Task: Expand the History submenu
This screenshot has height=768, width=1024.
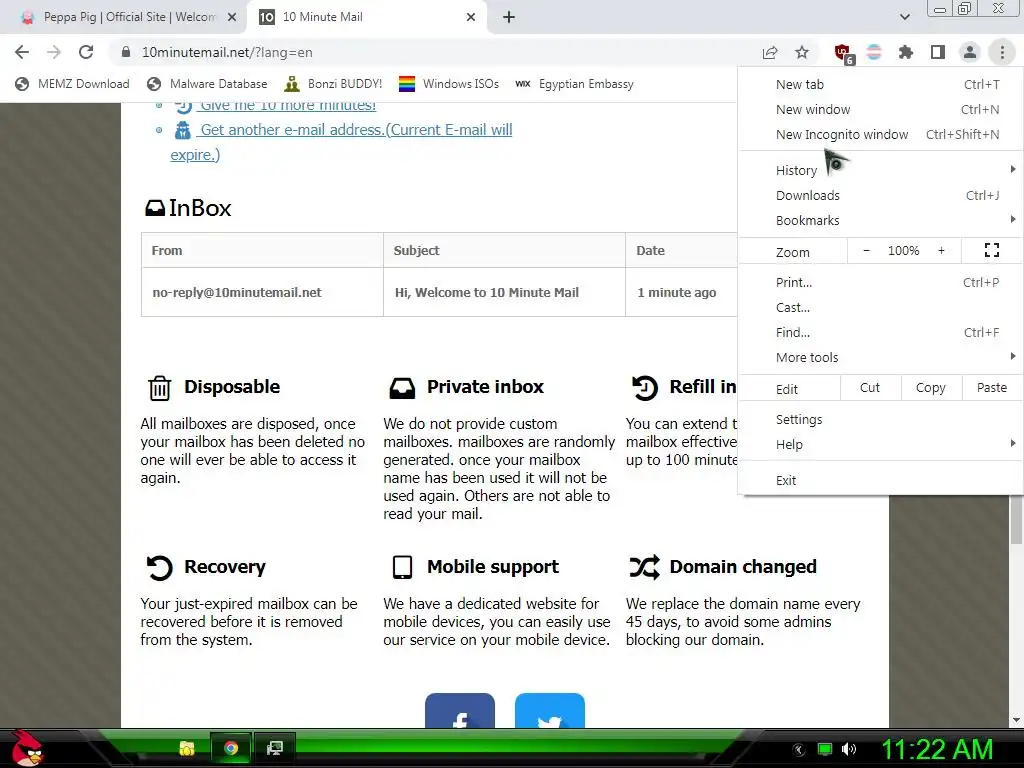Action: point(880,170)
